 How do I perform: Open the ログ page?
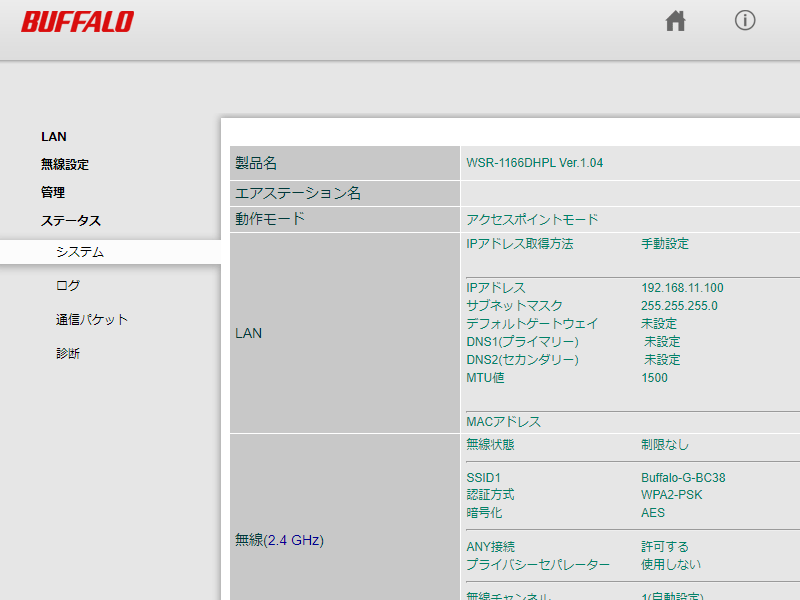(68, 286)
